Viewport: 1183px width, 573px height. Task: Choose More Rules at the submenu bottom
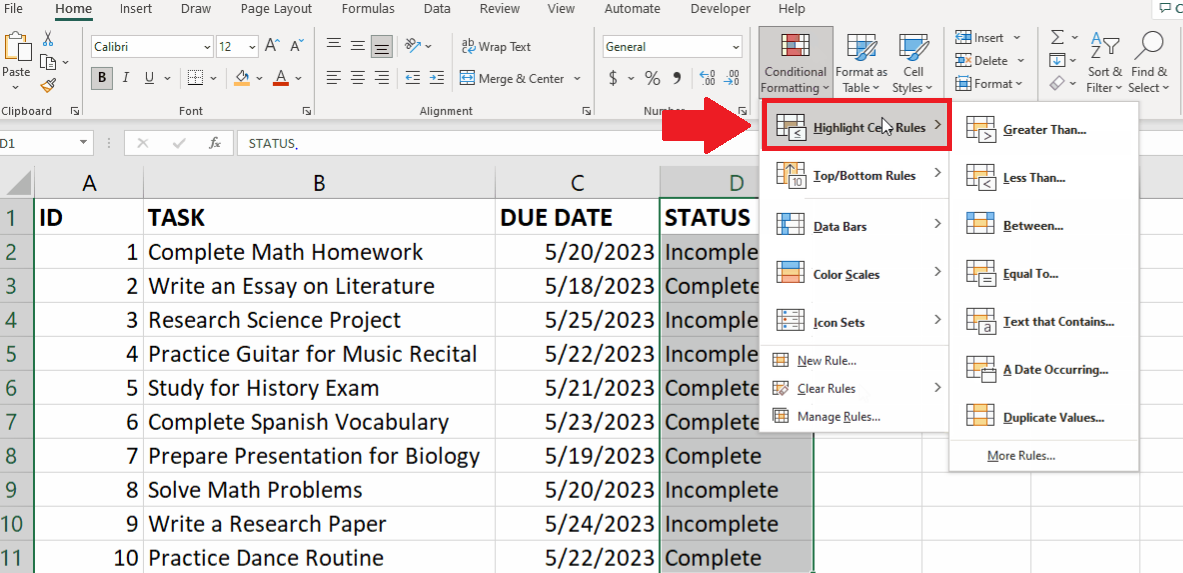1021,455
